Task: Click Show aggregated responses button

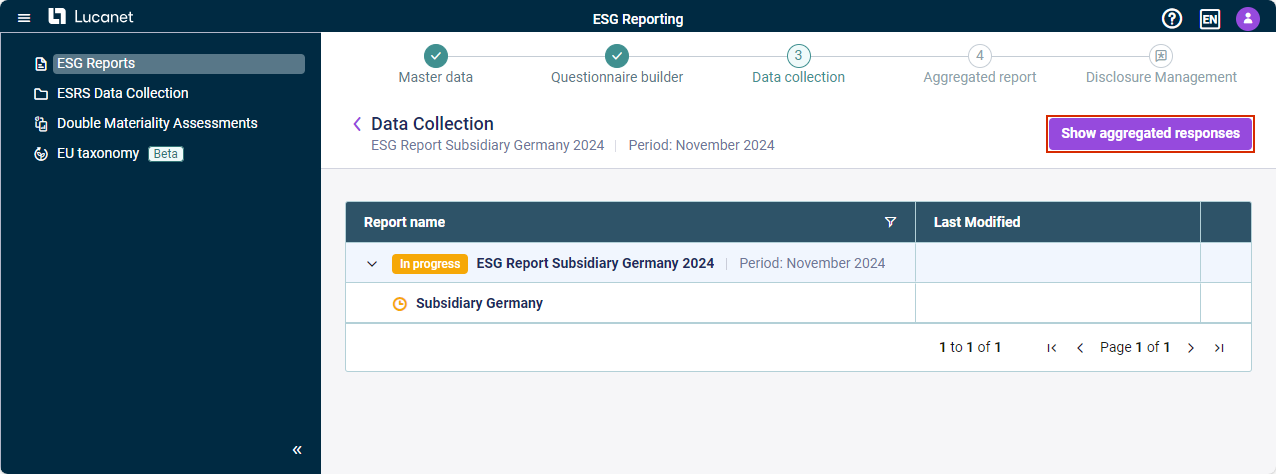Action: [x=1150, y=133]
